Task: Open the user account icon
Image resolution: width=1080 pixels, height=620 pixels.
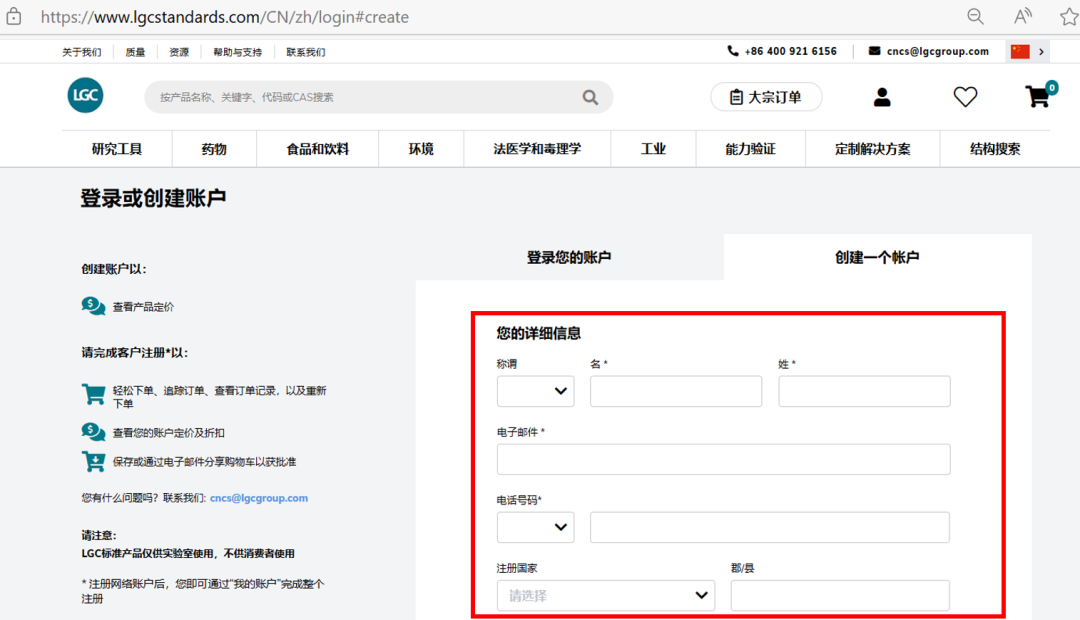Action: (881, 97)
